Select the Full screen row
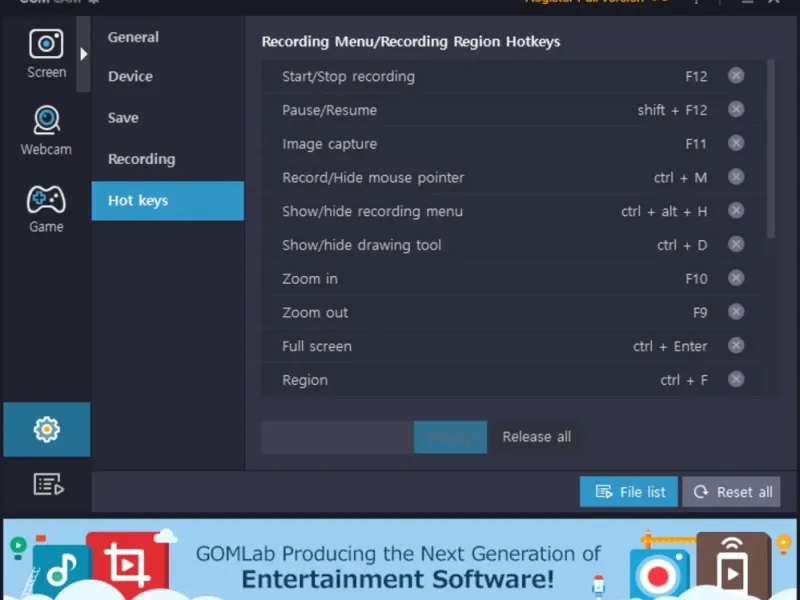Screen dimensions: 800x600 point(514,346)
